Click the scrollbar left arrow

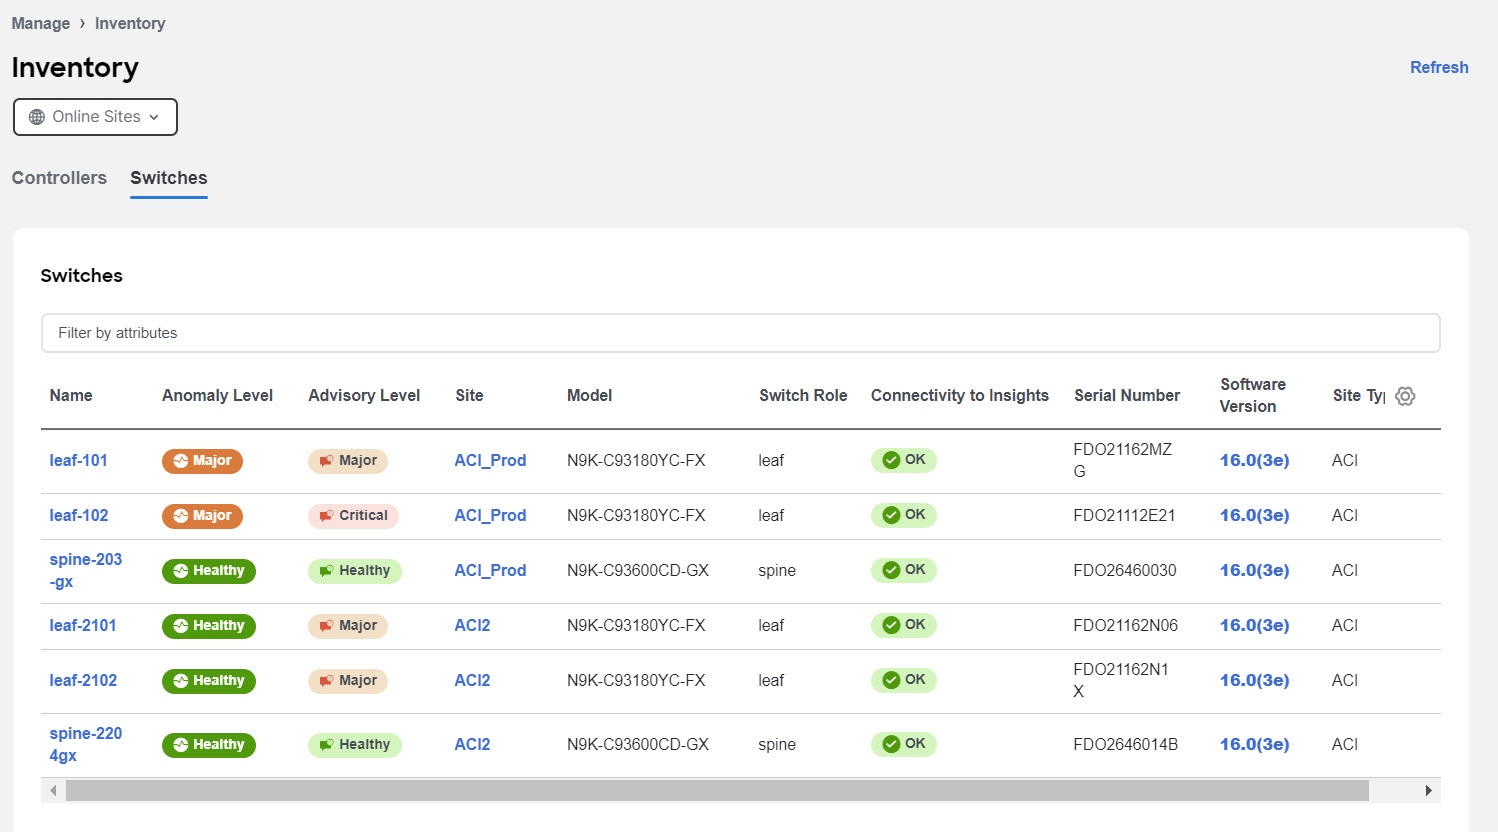coord(53,791)
